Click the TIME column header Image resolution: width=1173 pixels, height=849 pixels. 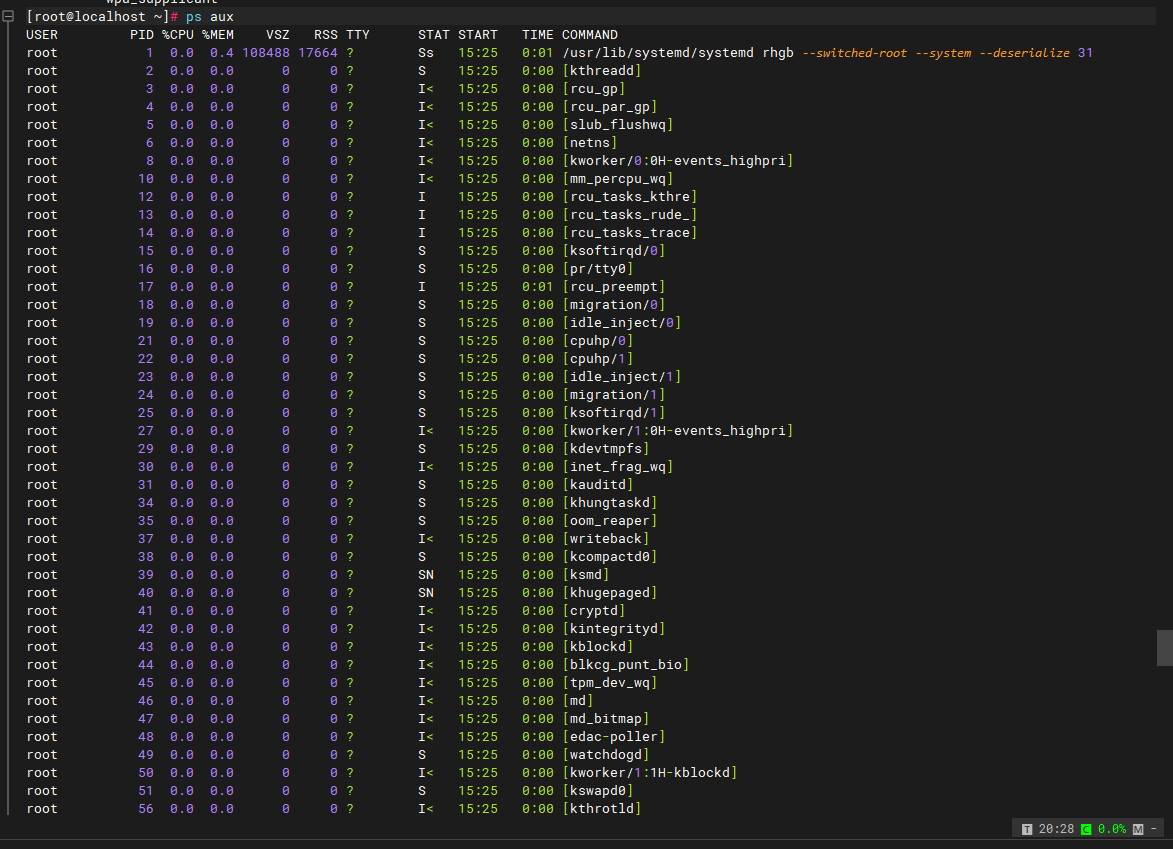coord(538,35)
